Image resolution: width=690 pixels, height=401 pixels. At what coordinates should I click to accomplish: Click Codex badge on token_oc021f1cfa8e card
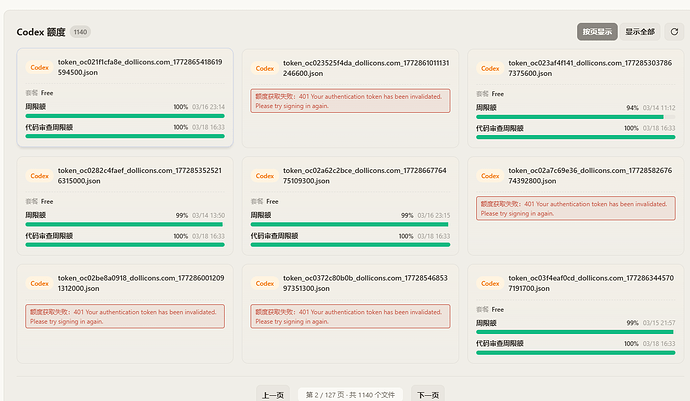40,67
